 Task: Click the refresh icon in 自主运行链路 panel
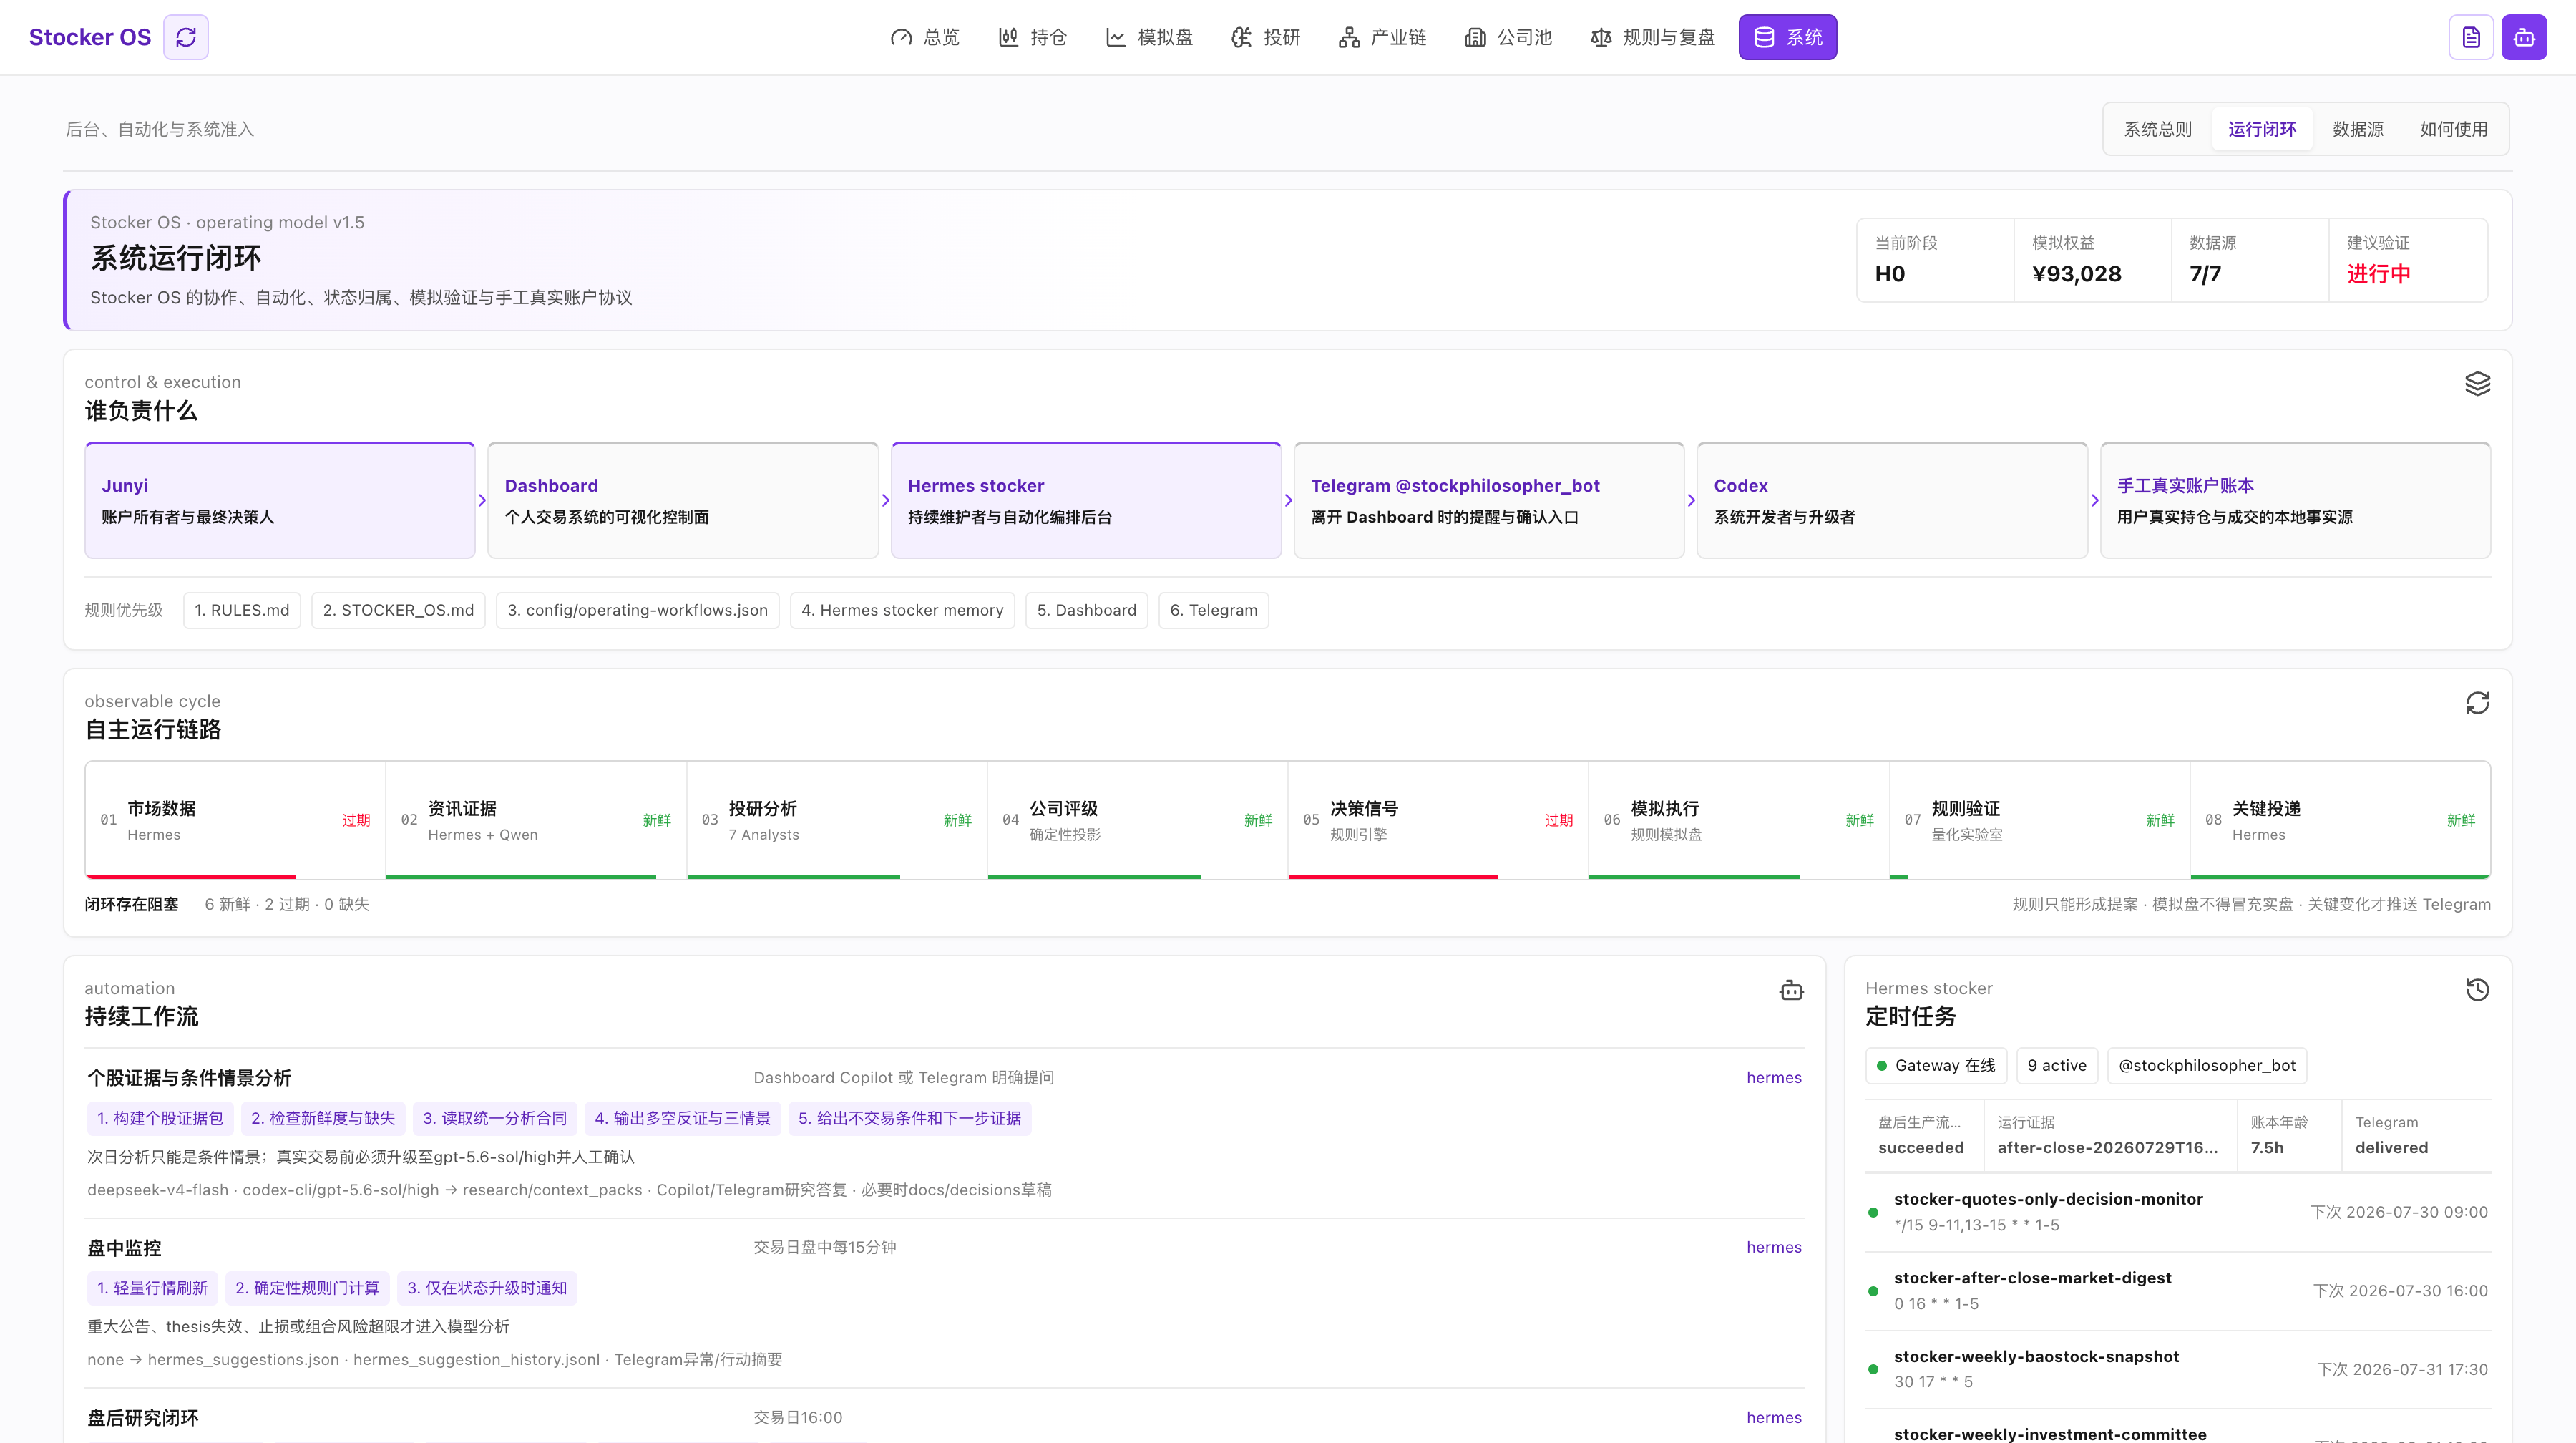[2478, 703]
